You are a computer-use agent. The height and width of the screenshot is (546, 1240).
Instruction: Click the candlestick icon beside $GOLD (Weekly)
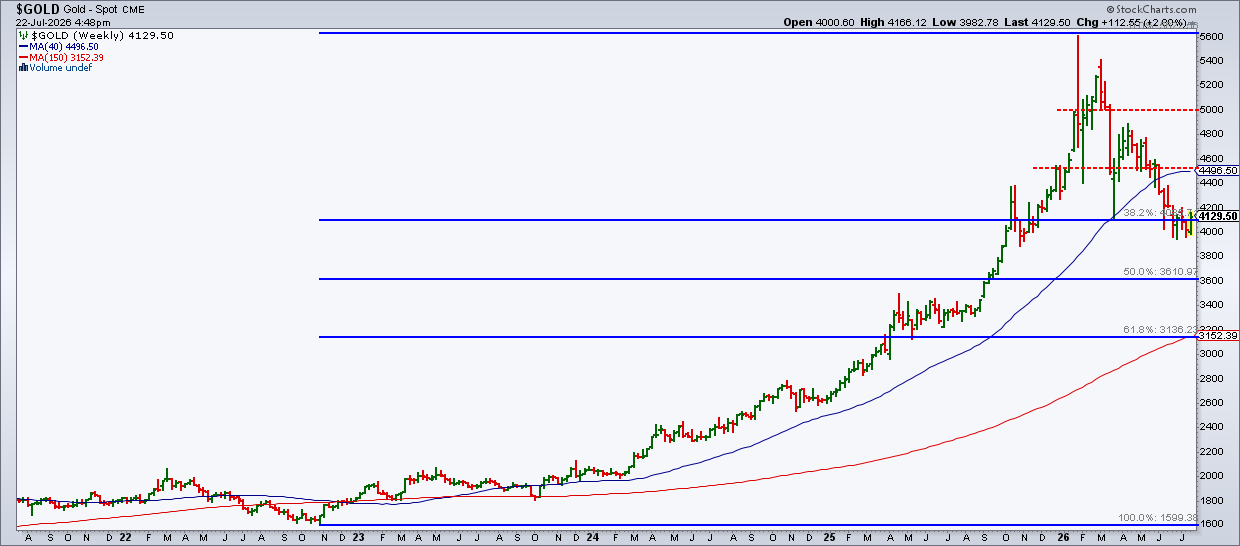tap(24, 35)
